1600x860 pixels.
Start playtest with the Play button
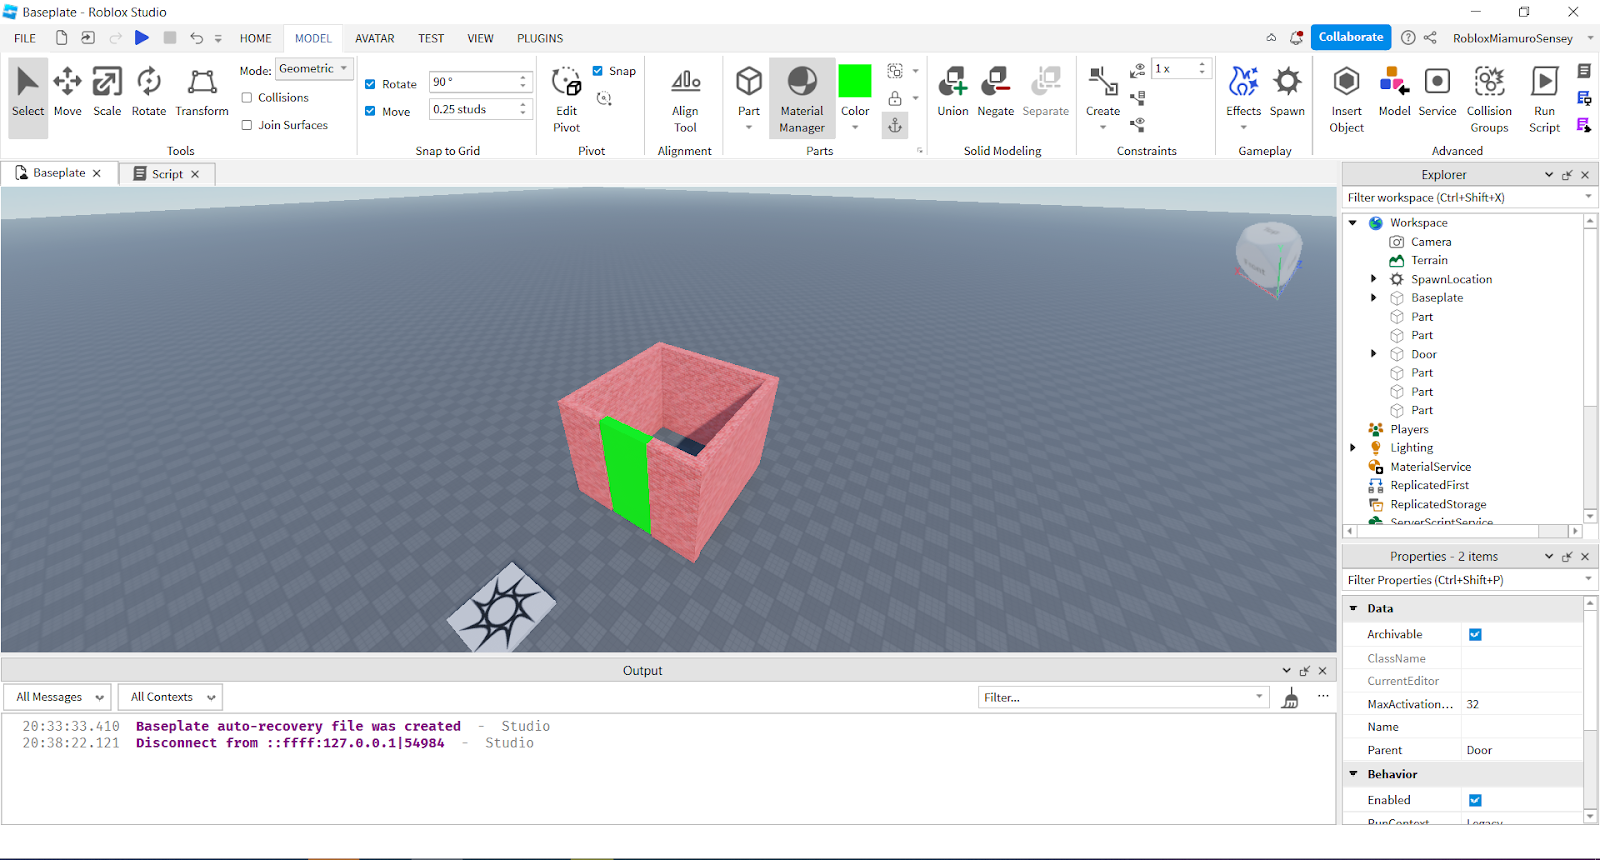pyautogui.click(x=142, y=38)
